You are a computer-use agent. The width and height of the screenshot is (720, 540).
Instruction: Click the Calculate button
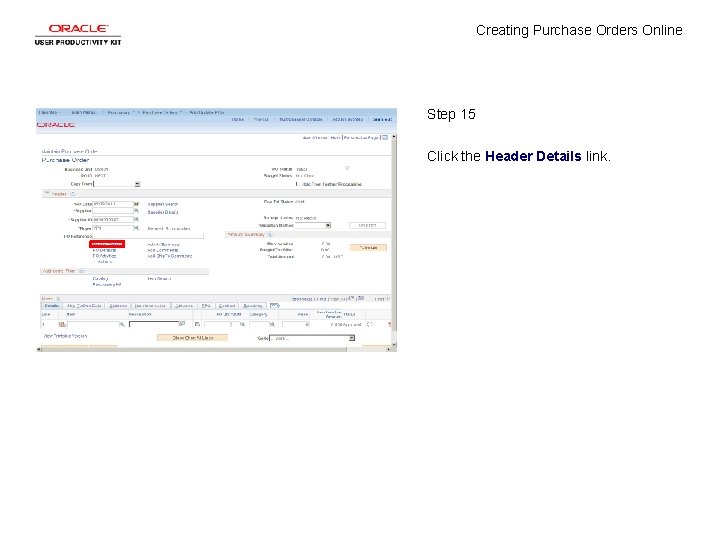368,248
